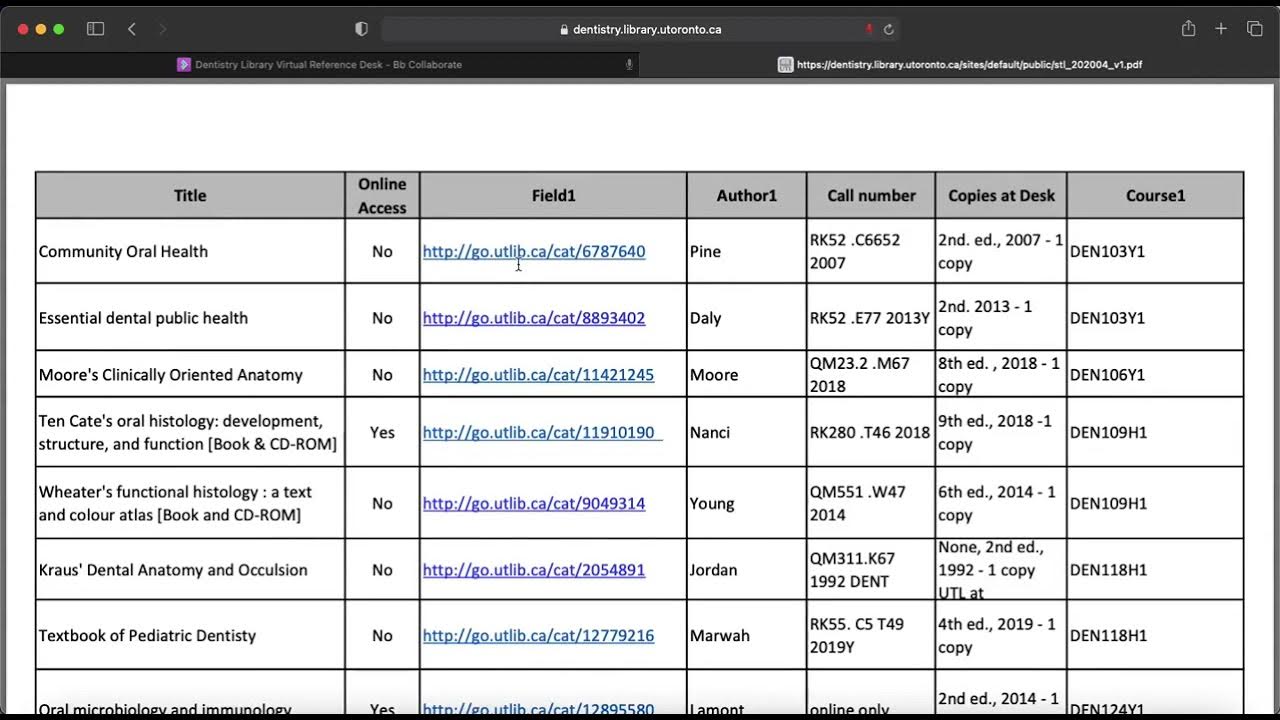This screenshot has height=720, width=1280.
Task: Click the Bb Collaborate tab favicon
Action: tap(184, 64)
